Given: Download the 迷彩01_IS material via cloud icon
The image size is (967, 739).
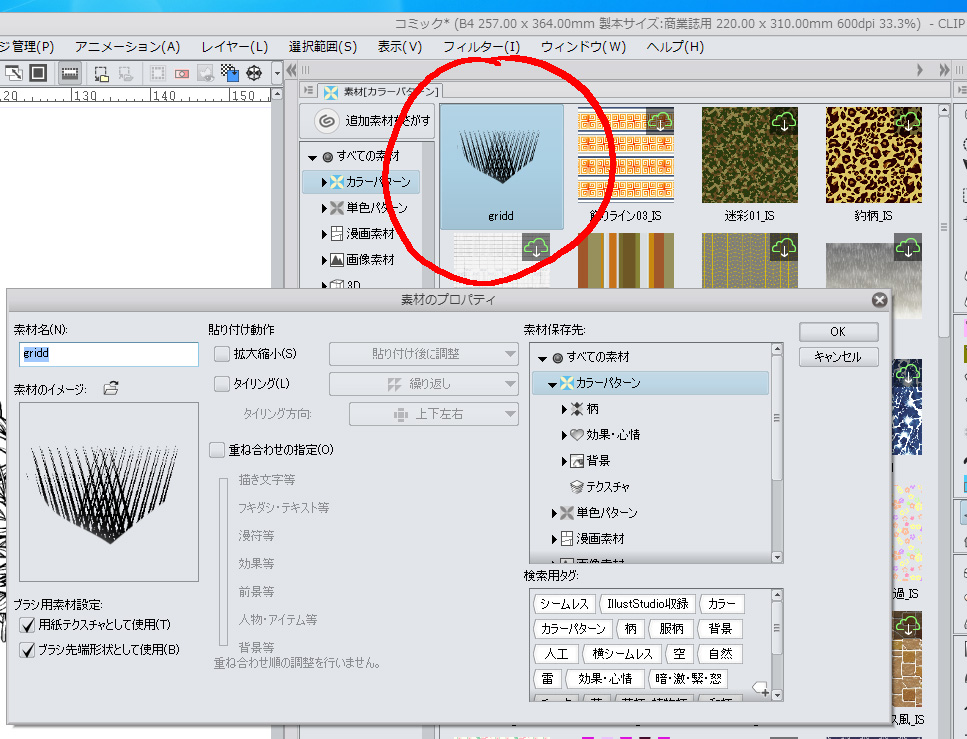Looking at the screenshot, I should [x=785, y=123].
